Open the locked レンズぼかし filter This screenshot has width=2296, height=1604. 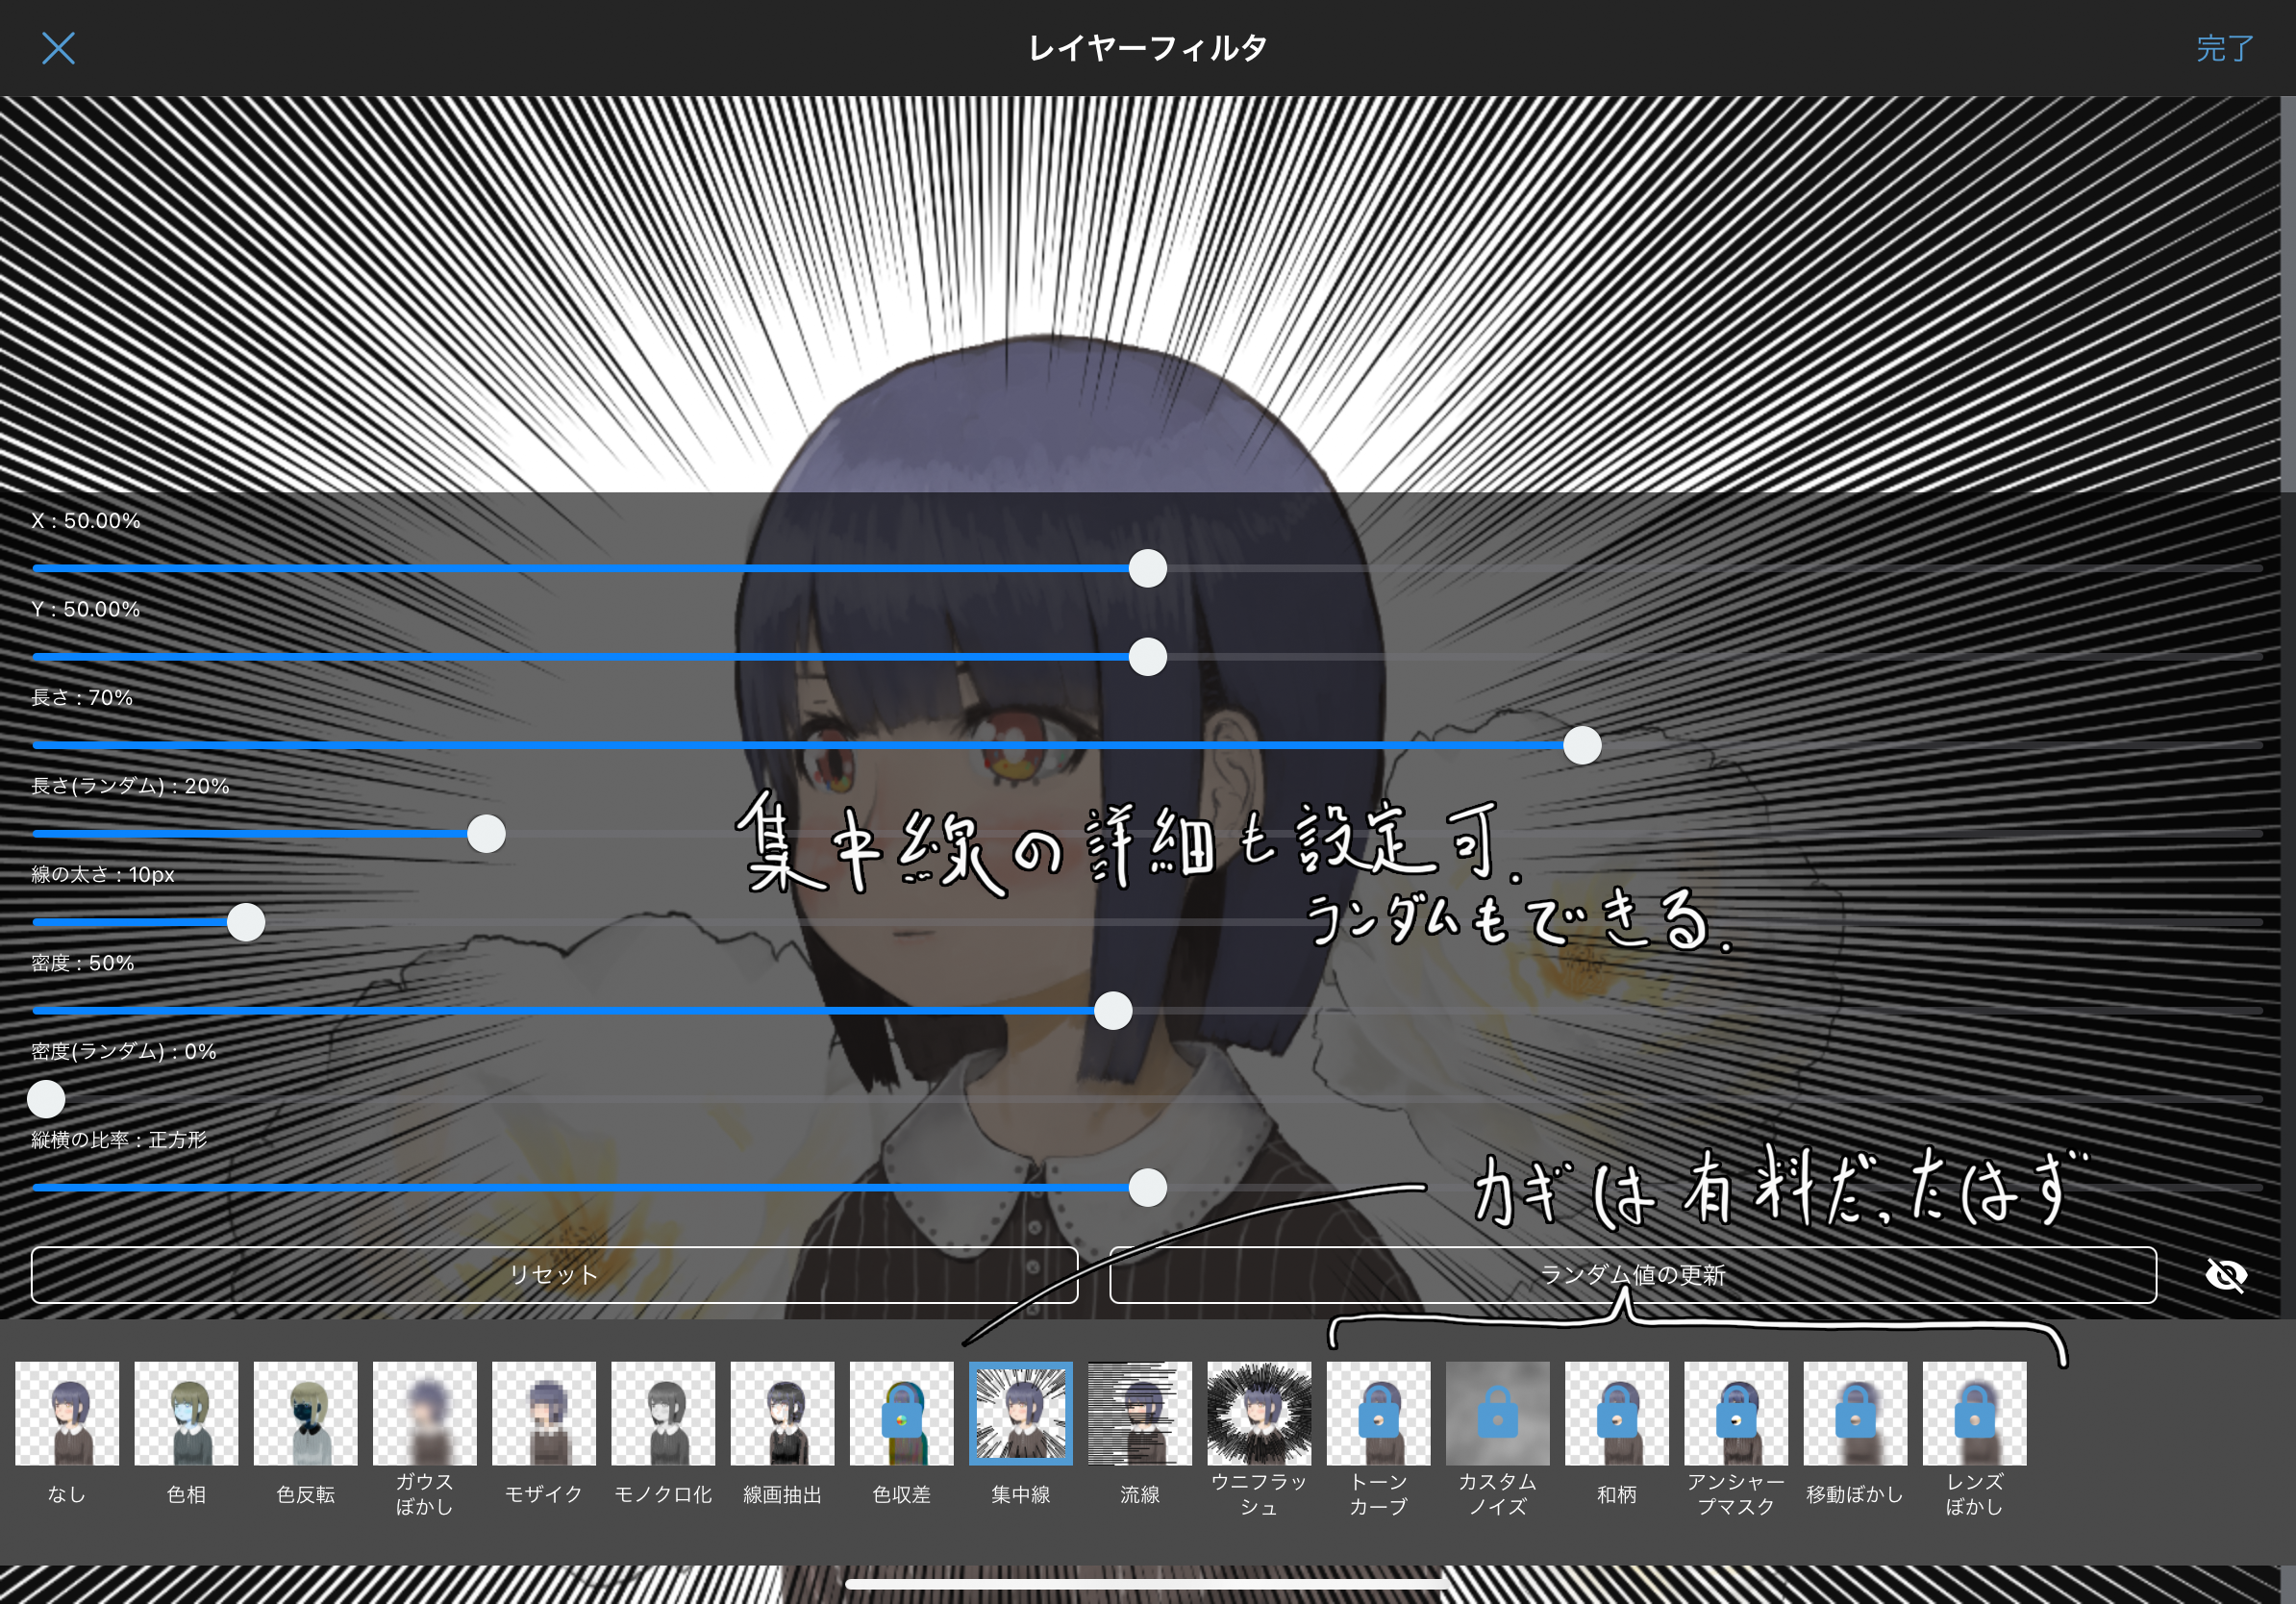click(x=1974, y=1412)
